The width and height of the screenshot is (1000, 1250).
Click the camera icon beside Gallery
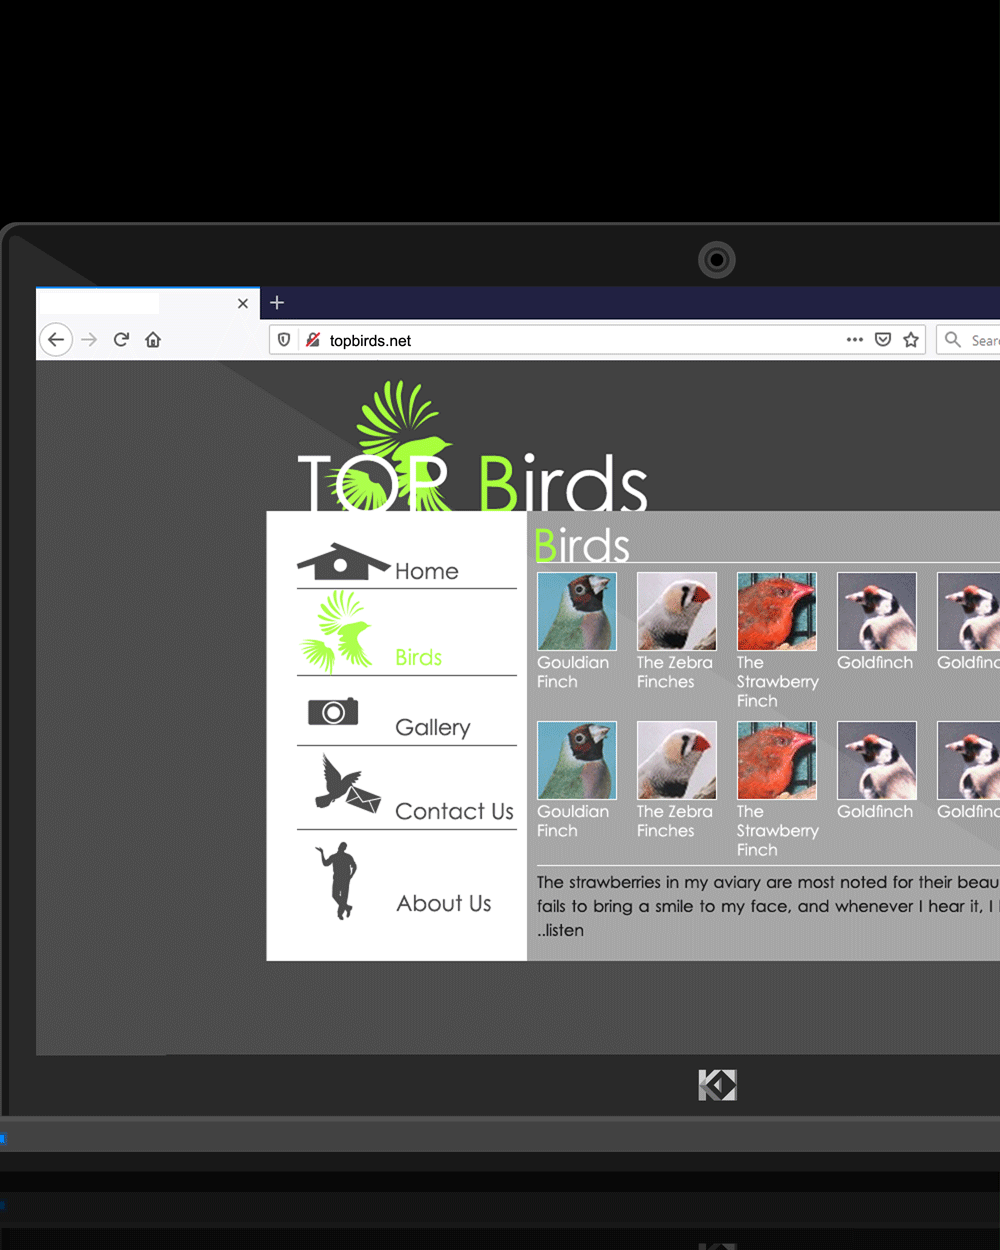click(x=333, y=712)
